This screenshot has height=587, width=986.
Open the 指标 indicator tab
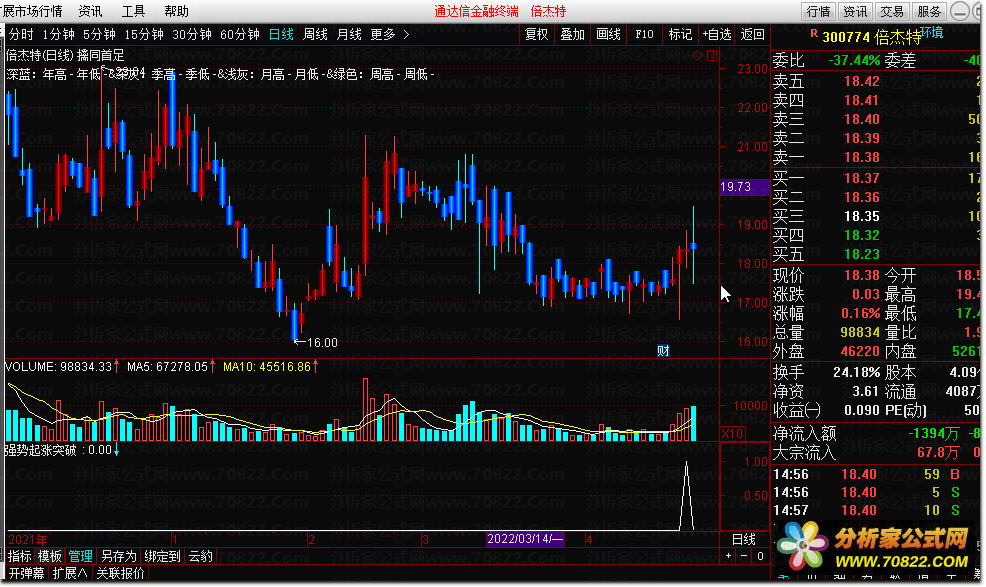[x=19, y=556]
